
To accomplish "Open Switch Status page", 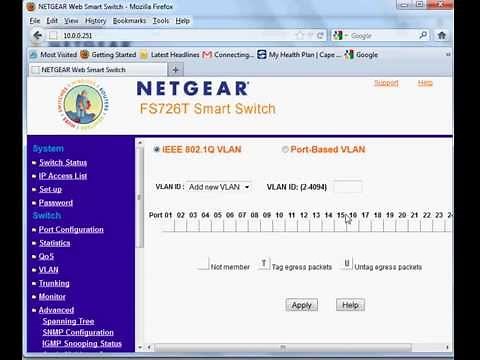I will (x=63, y=162).
